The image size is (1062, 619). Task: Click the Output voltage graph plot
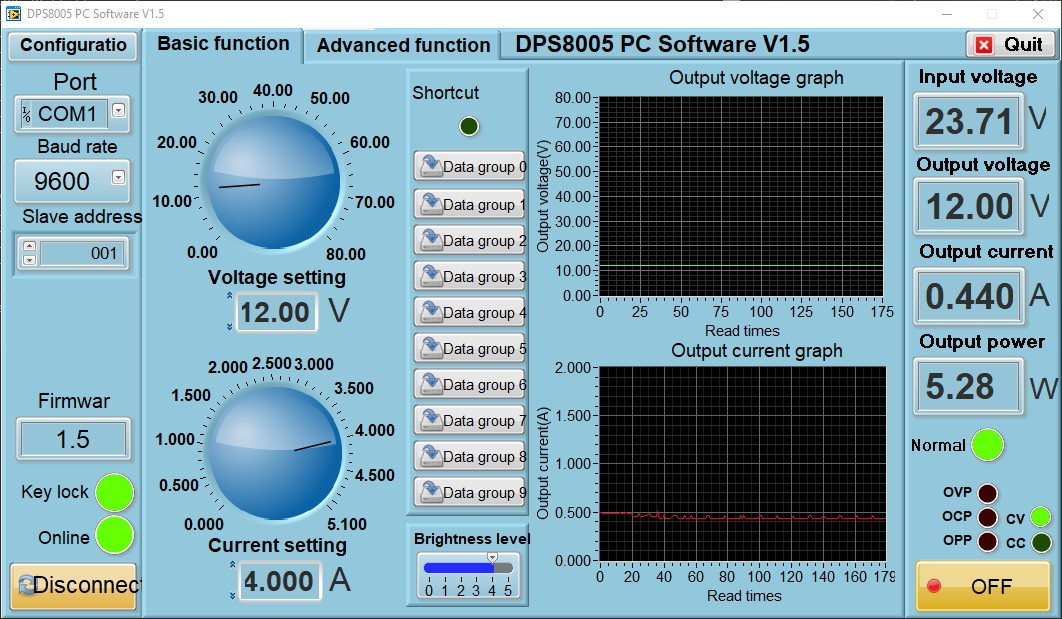[741, 196]
